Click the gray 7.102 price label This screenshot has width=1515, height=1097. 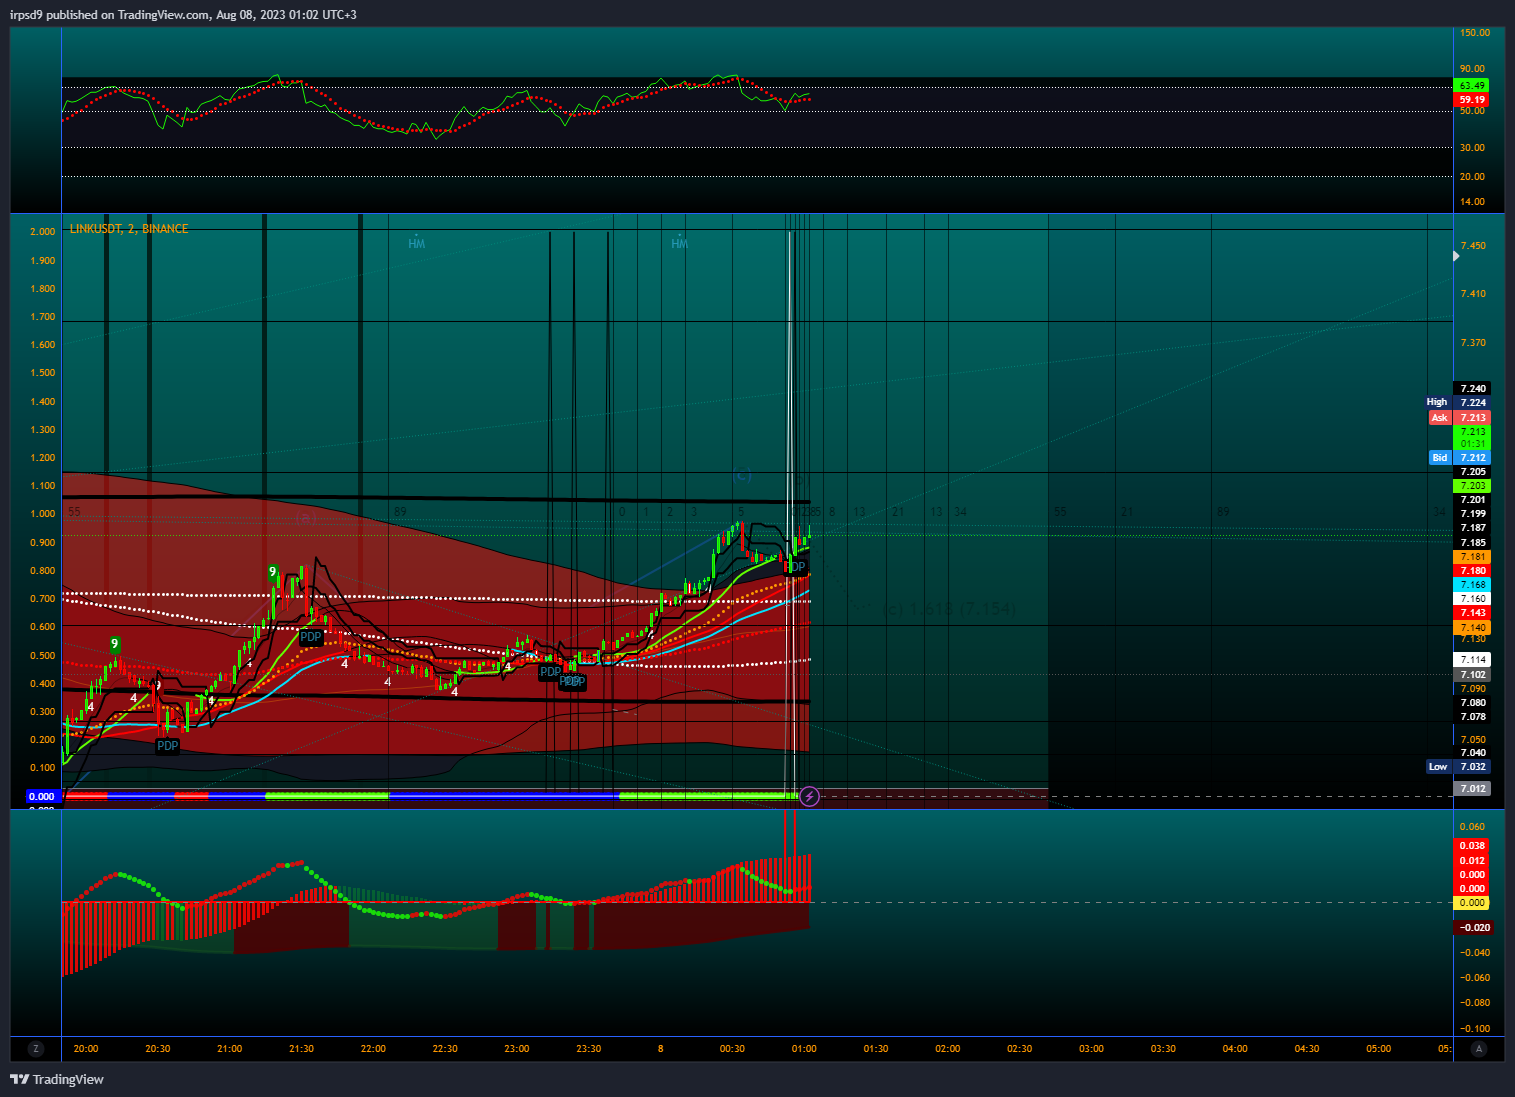tap(1473, 675)
